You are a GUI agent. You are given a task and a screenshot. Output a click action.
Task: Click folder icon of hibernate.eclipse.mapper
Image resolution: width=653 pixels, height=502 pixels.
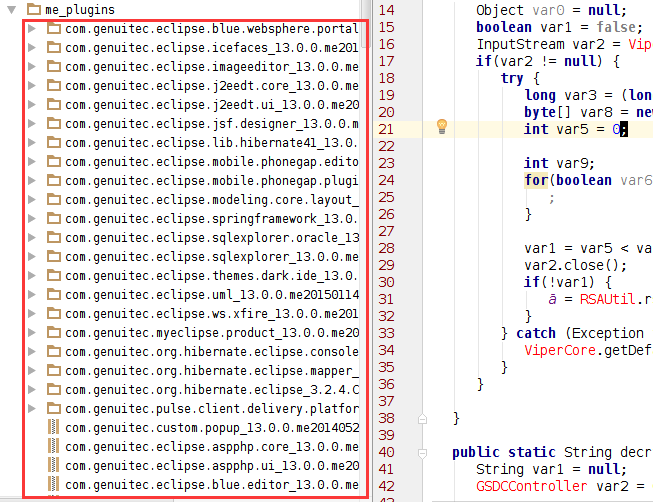pos(54,370)
